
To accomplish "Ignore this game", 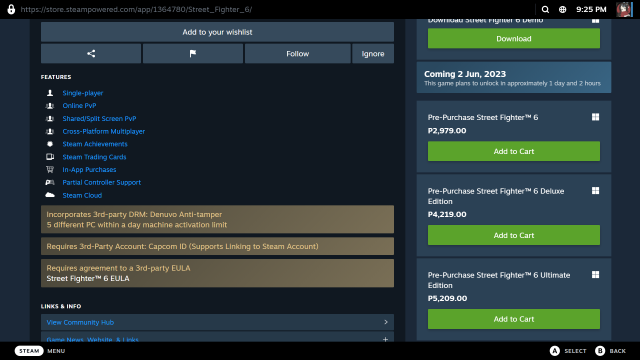I will pos(373,53).
